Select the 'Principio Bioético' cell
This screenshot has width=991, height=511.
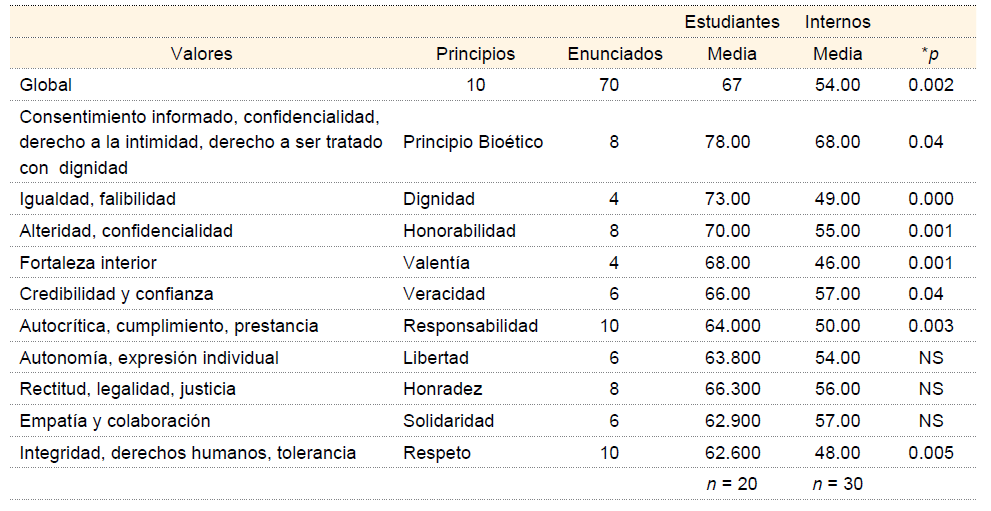pos(473,142)
